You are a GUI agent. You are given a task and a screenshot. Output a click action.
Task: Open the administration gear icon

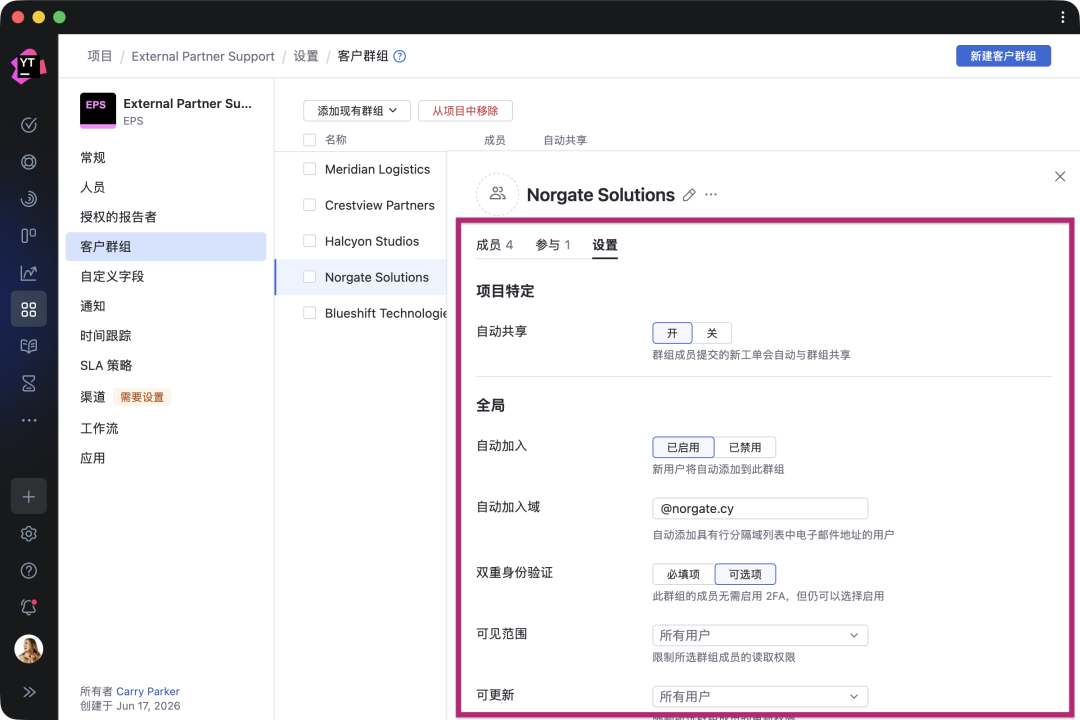(28, 534)
